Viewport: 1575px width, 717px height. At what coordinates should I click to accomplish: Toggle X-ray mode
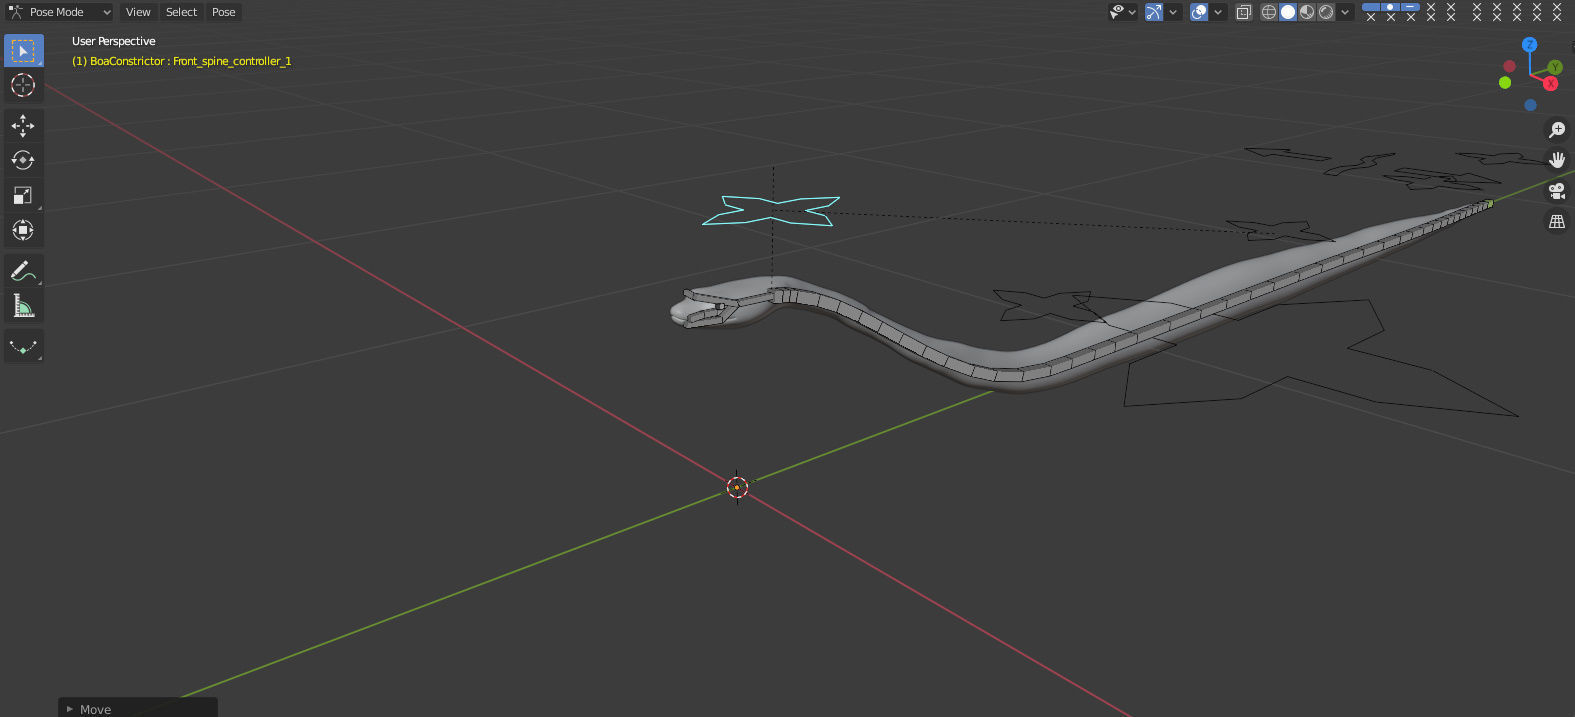tap(1244, 12)
